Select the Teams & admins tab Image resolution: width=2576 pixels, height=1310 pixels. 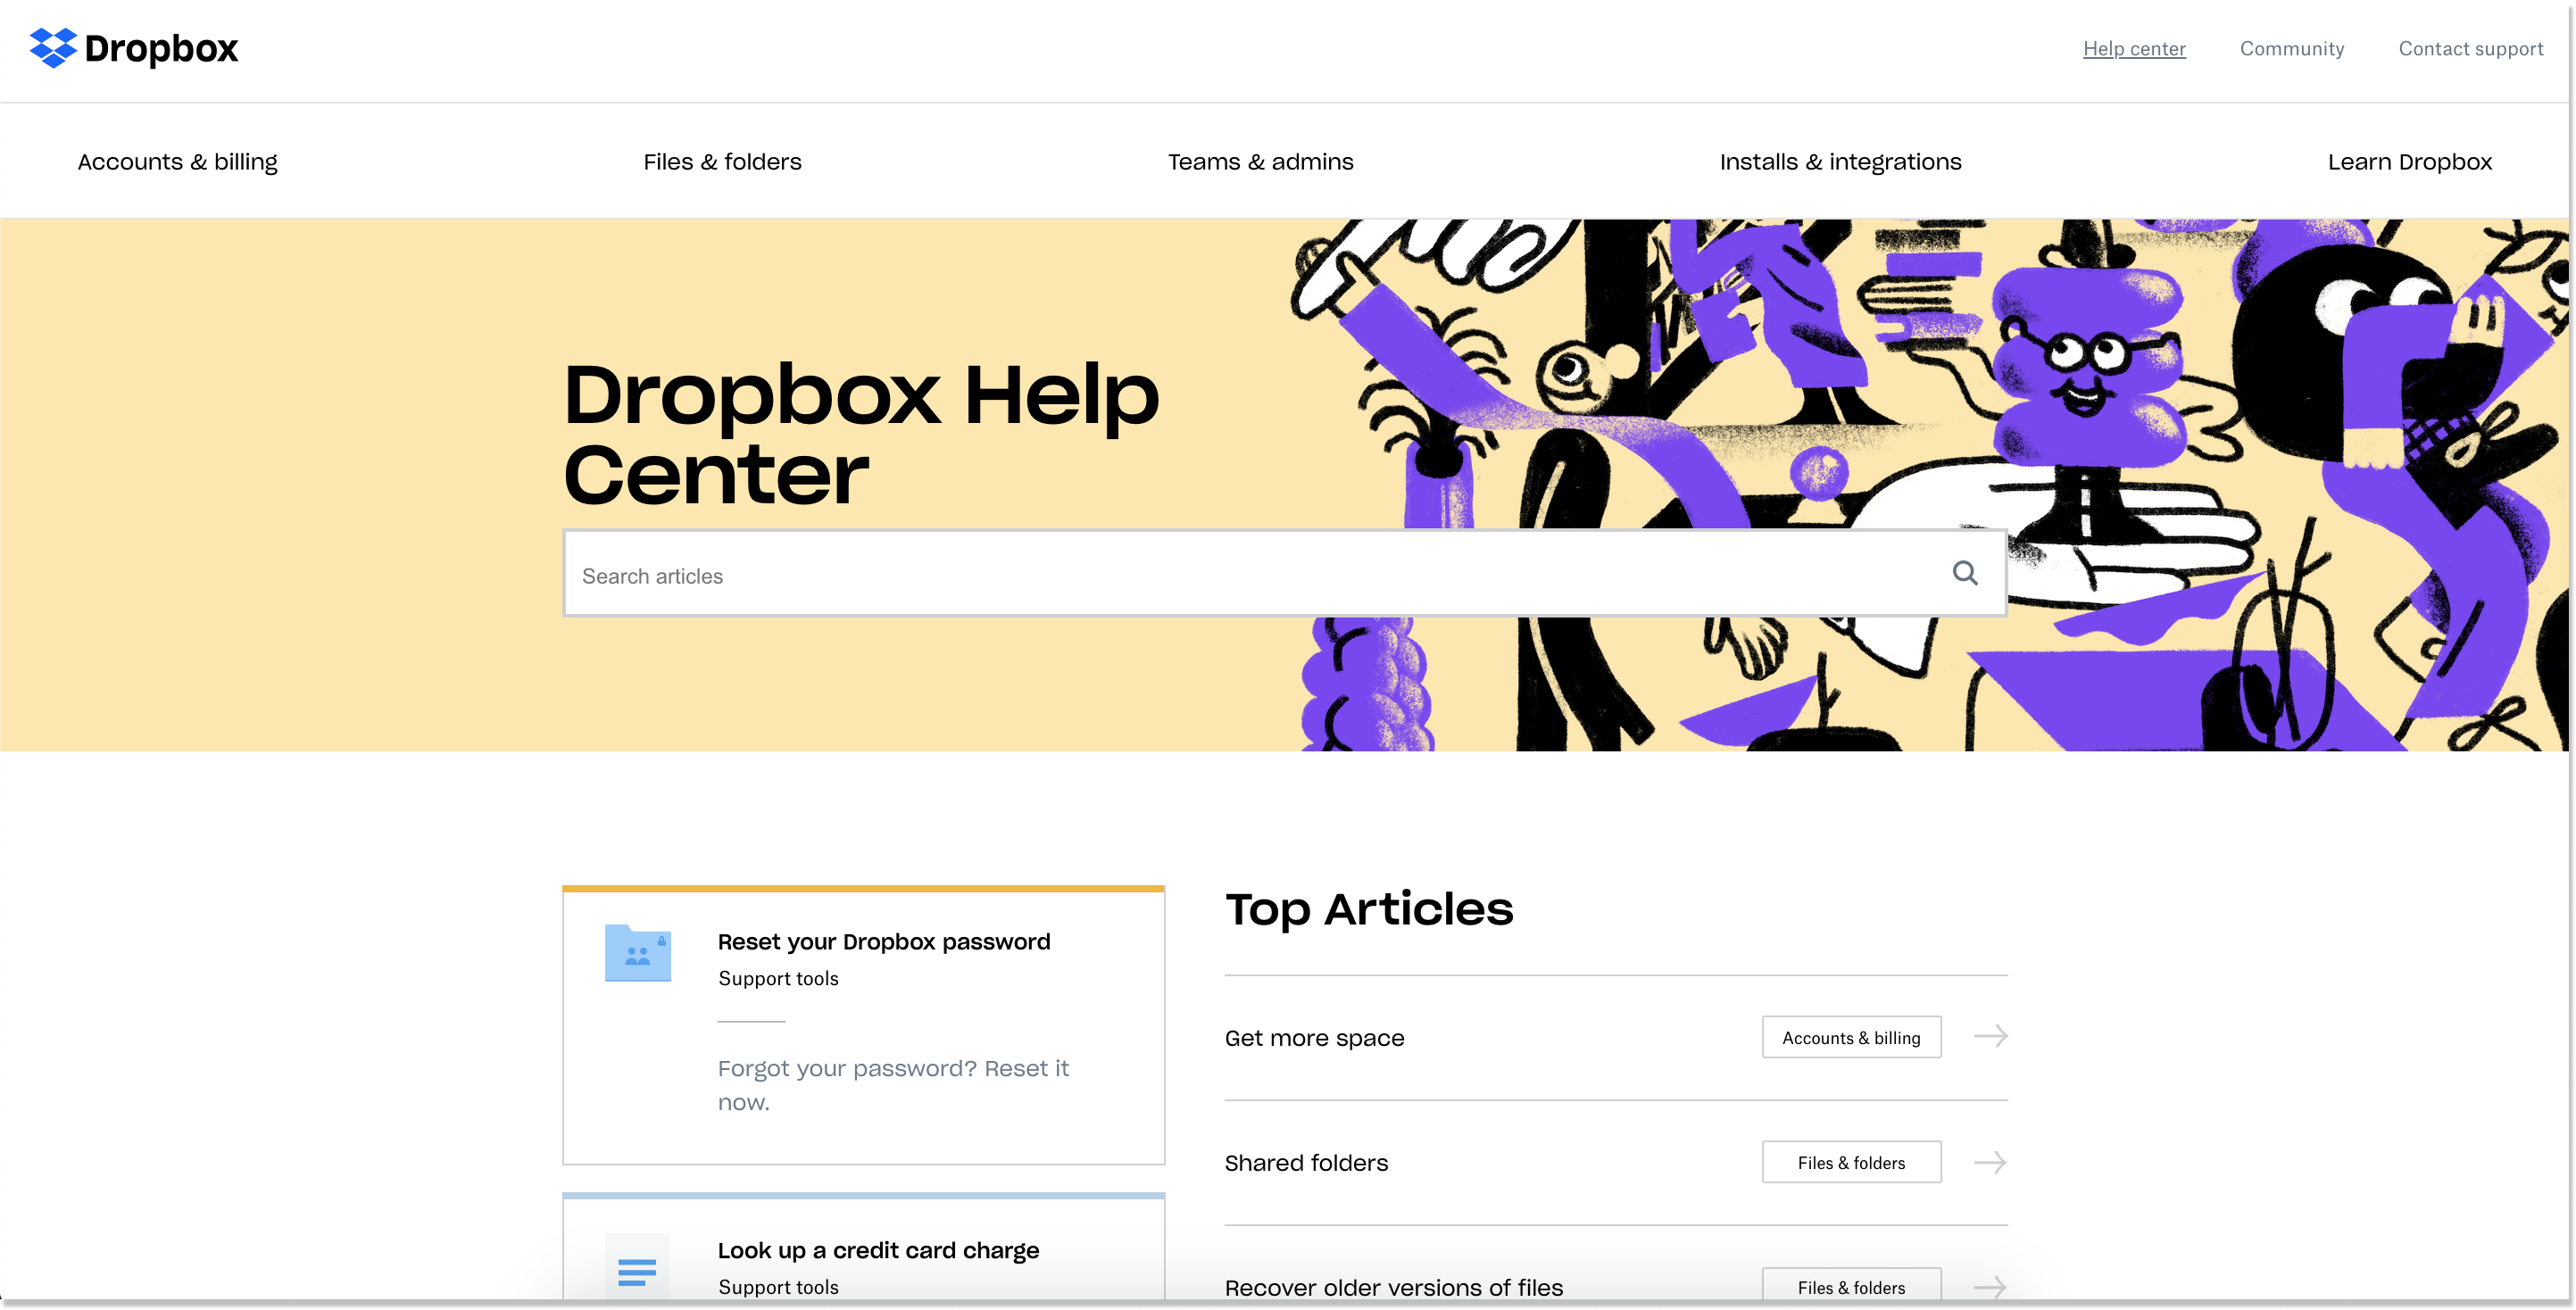tap(1261, 161)
